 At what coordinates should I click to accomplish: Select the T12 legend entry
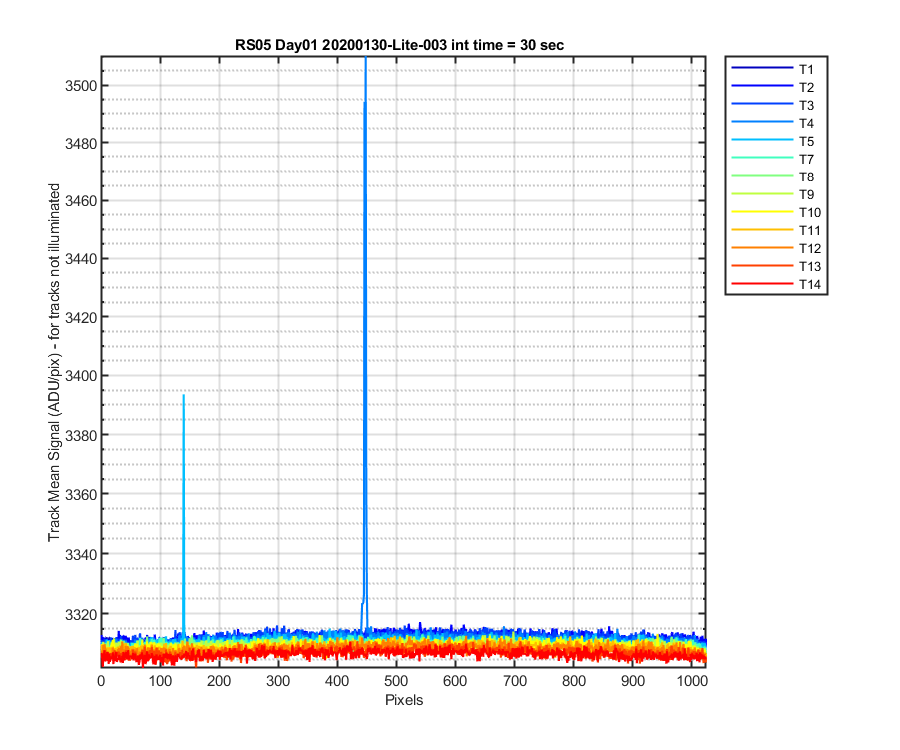[776, 248]
